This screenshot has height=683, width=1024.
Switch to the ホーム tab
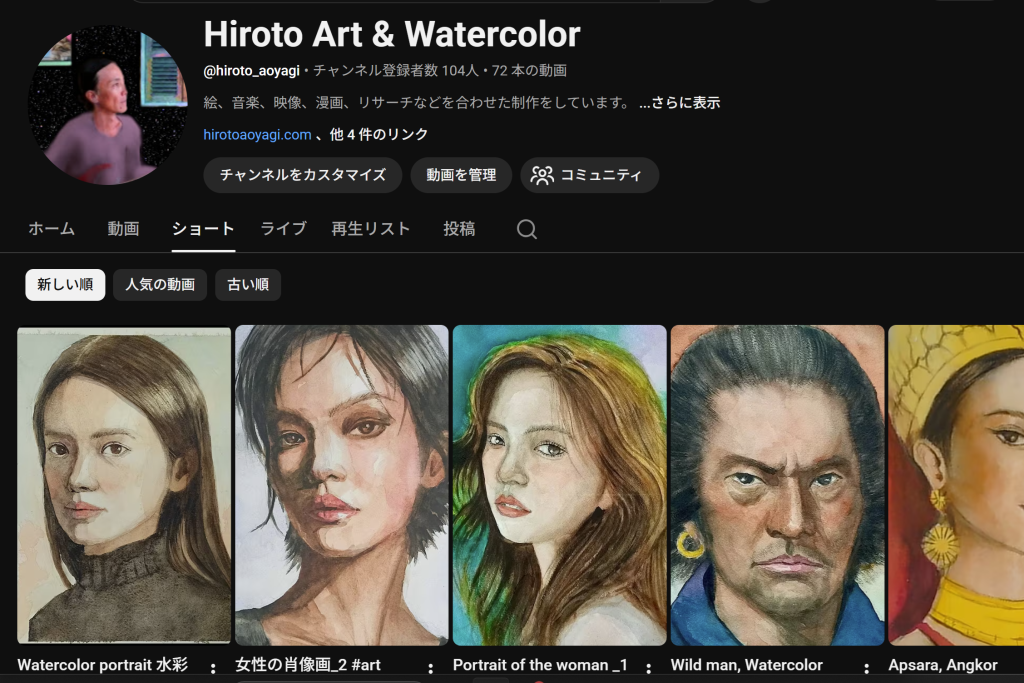point(52,229)
